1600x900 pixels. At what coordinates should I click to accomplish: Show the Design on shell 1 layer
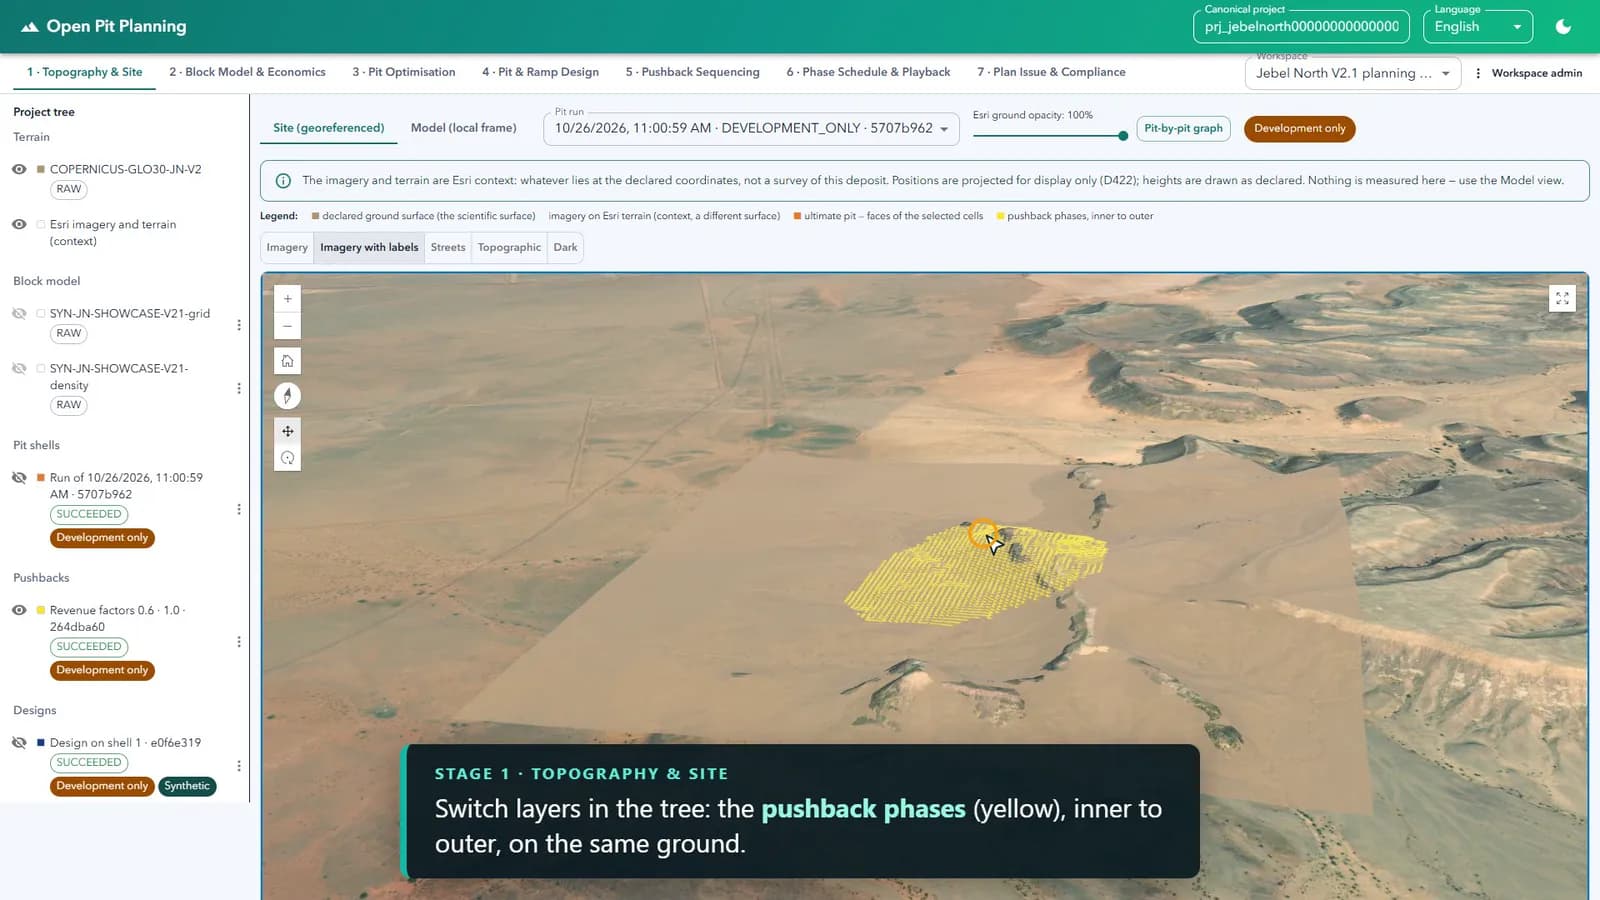click(19, 742)
